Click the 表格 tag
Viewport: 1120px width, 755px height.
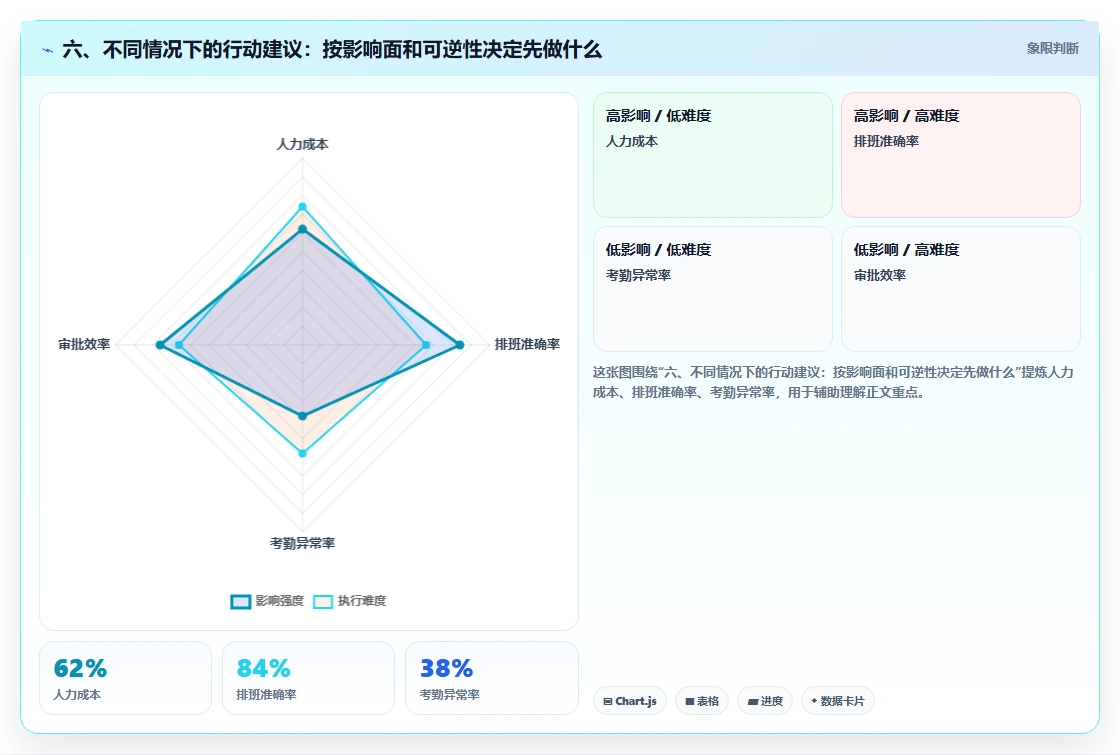pyautogui.click(x=701, y=701)
